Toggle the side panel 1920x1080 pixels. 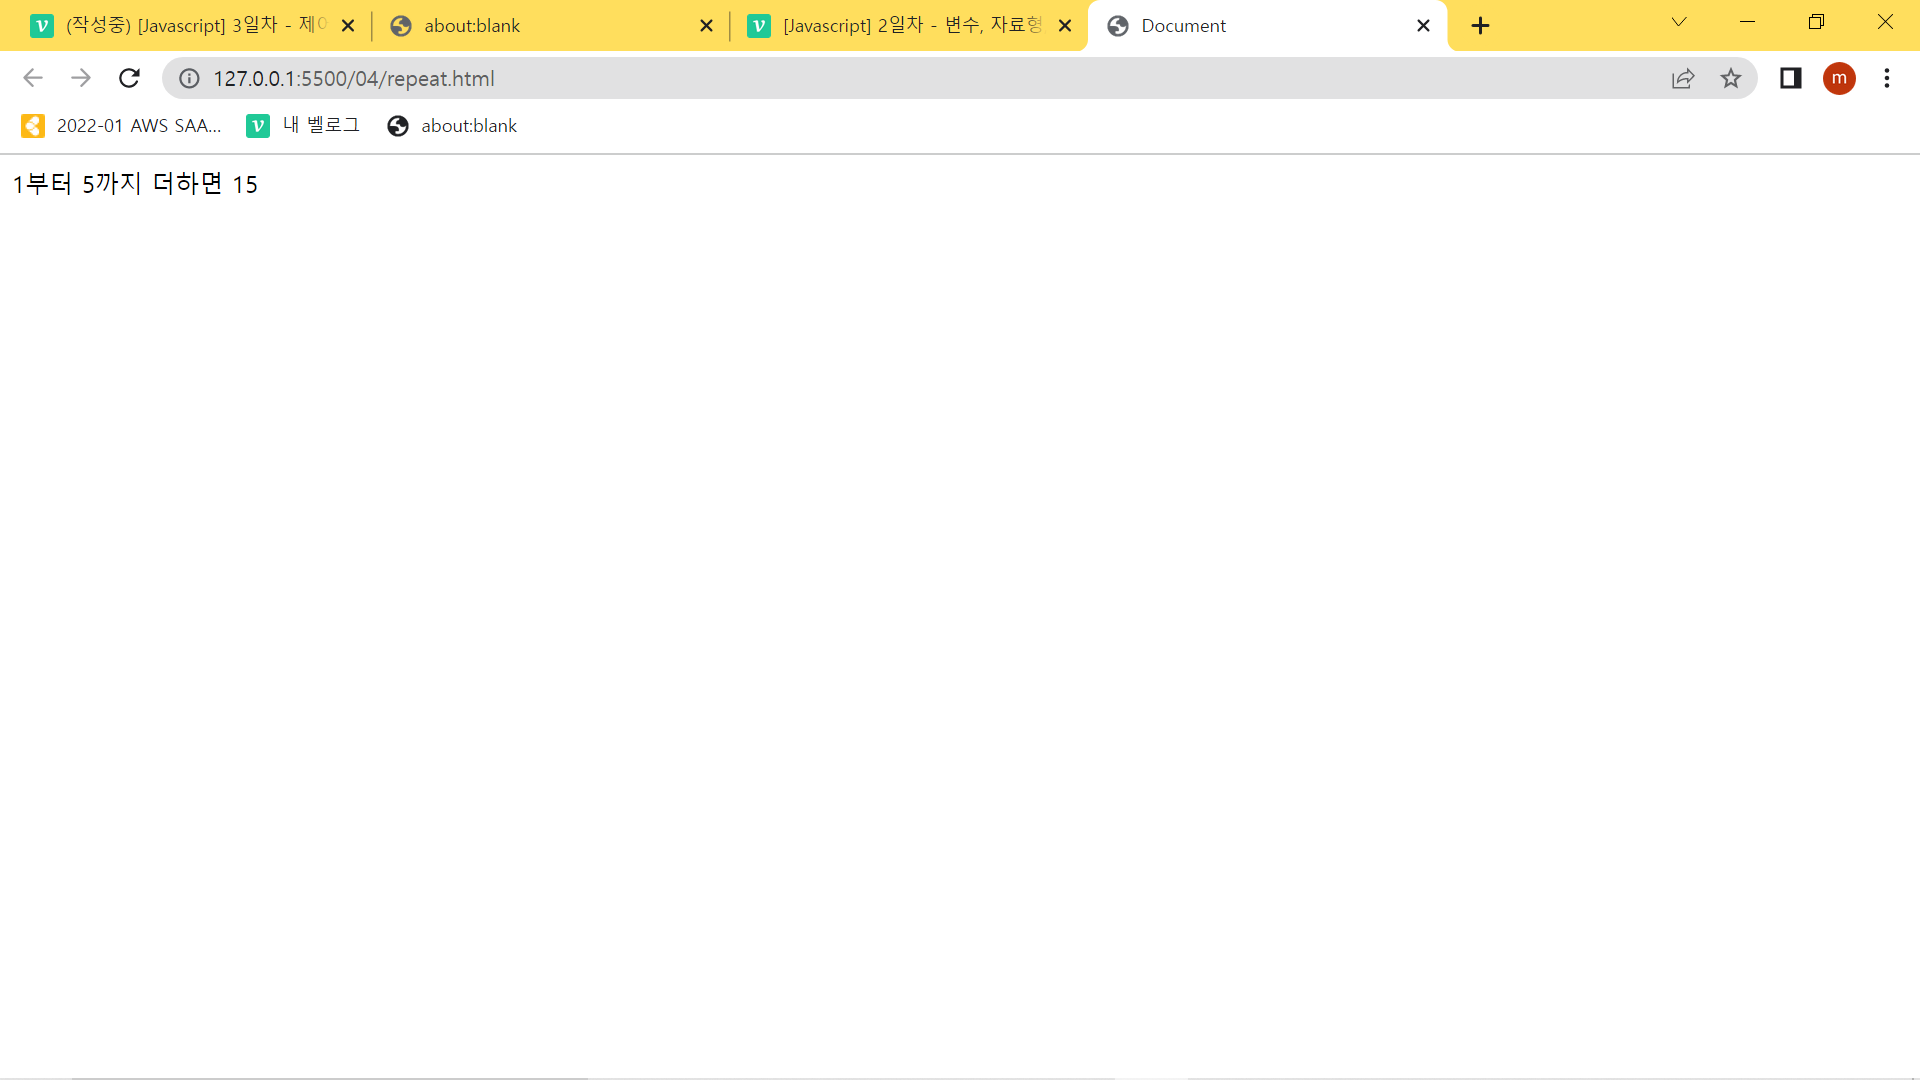[1790, 78]
